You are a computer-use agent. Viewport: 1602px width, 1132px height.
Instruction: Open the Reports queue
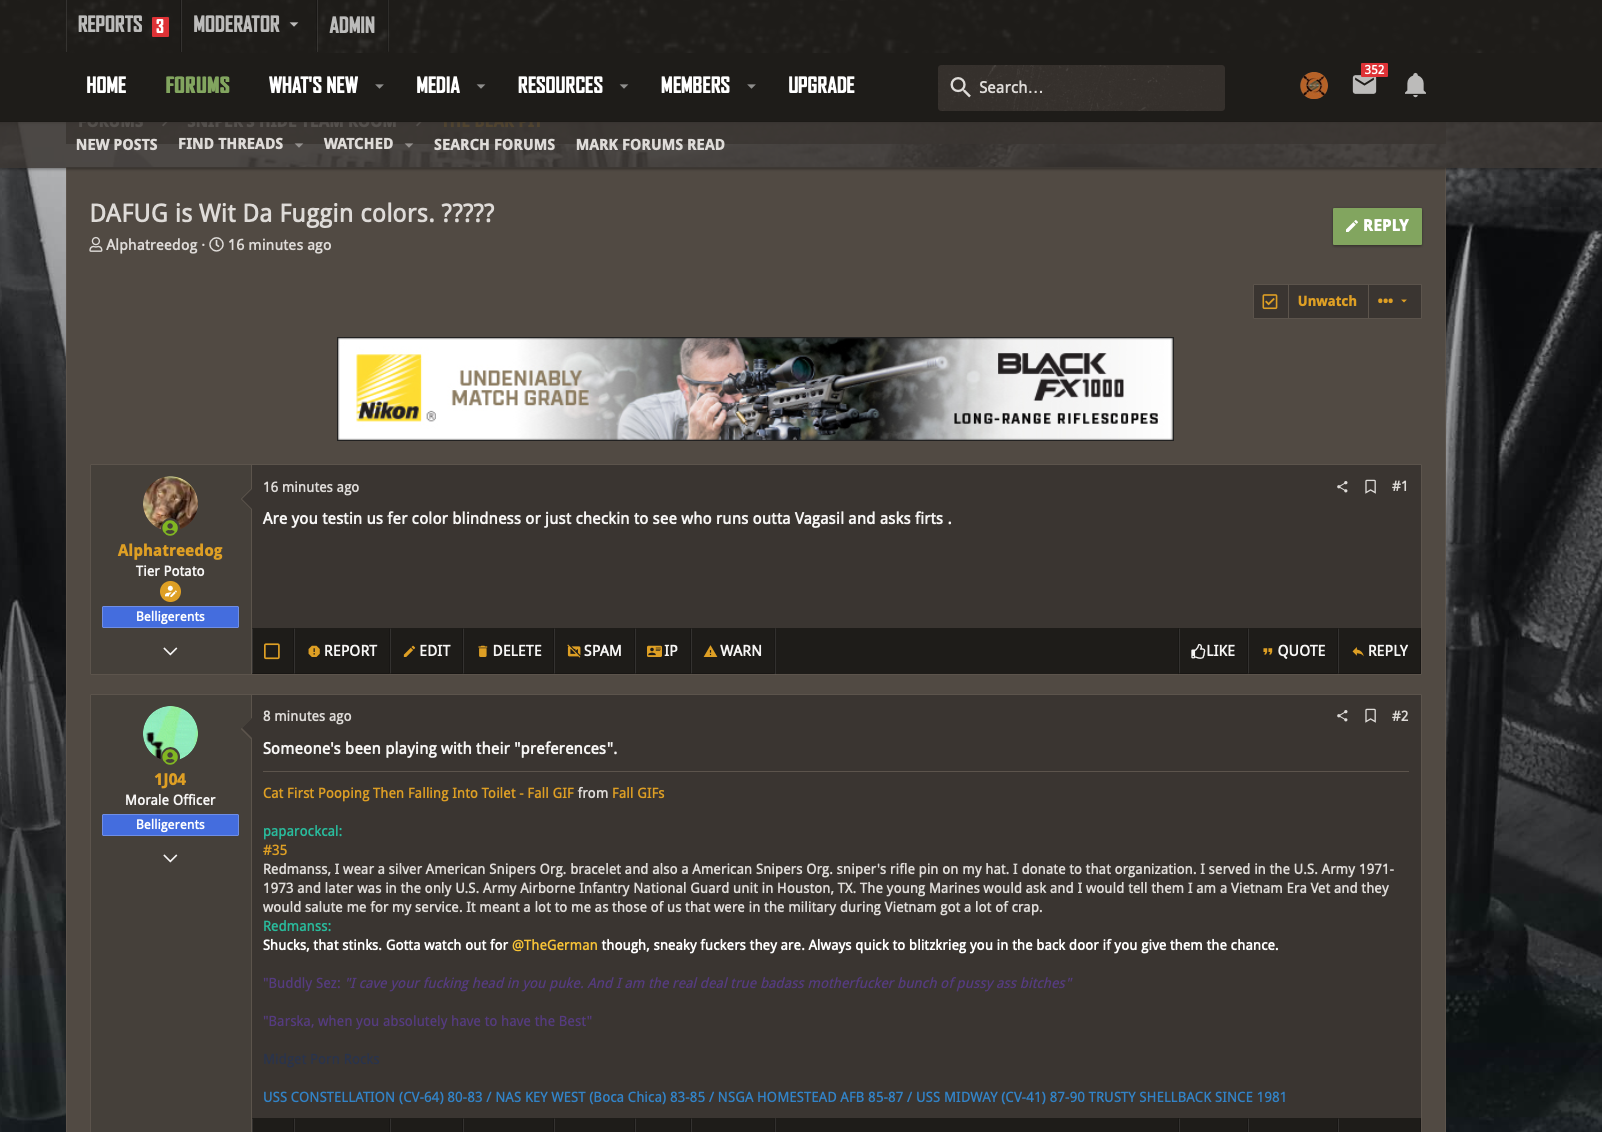coord(123,25)
